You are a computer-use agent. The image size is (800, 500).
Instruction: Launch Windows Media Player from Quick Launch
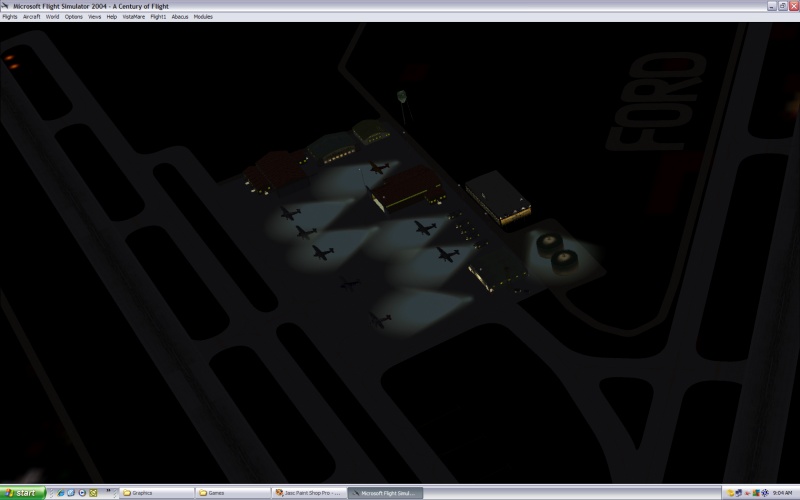point(82,493)
